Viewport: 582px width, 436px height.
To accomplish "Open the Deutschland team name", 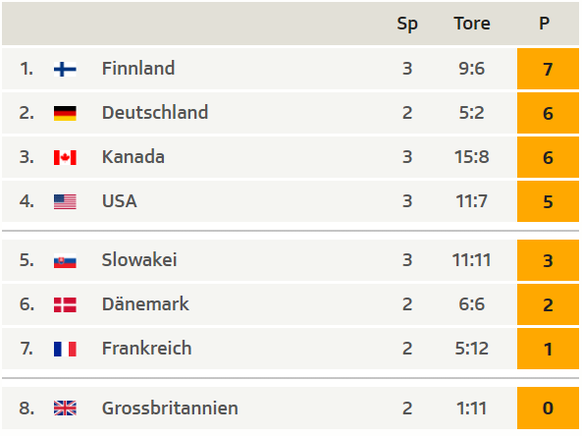I will point(155,112).
